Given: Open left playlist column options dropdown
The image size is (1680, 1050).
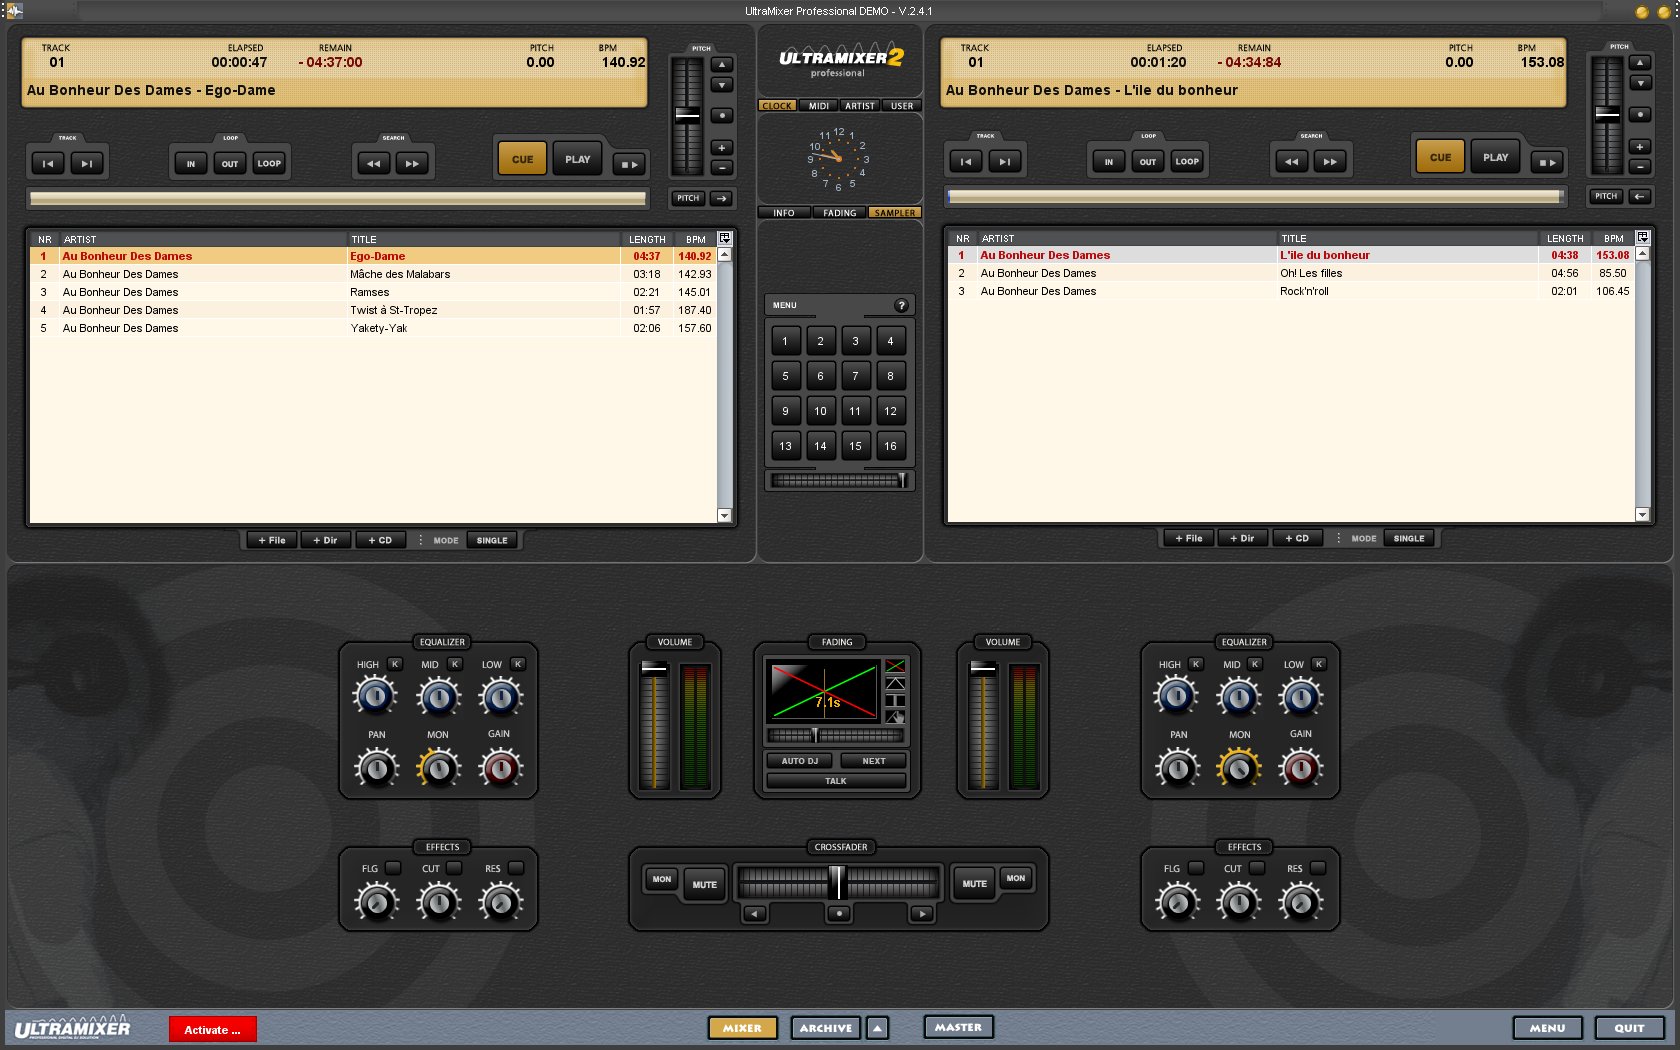Looking at the screenshot, I should (725, 238).
